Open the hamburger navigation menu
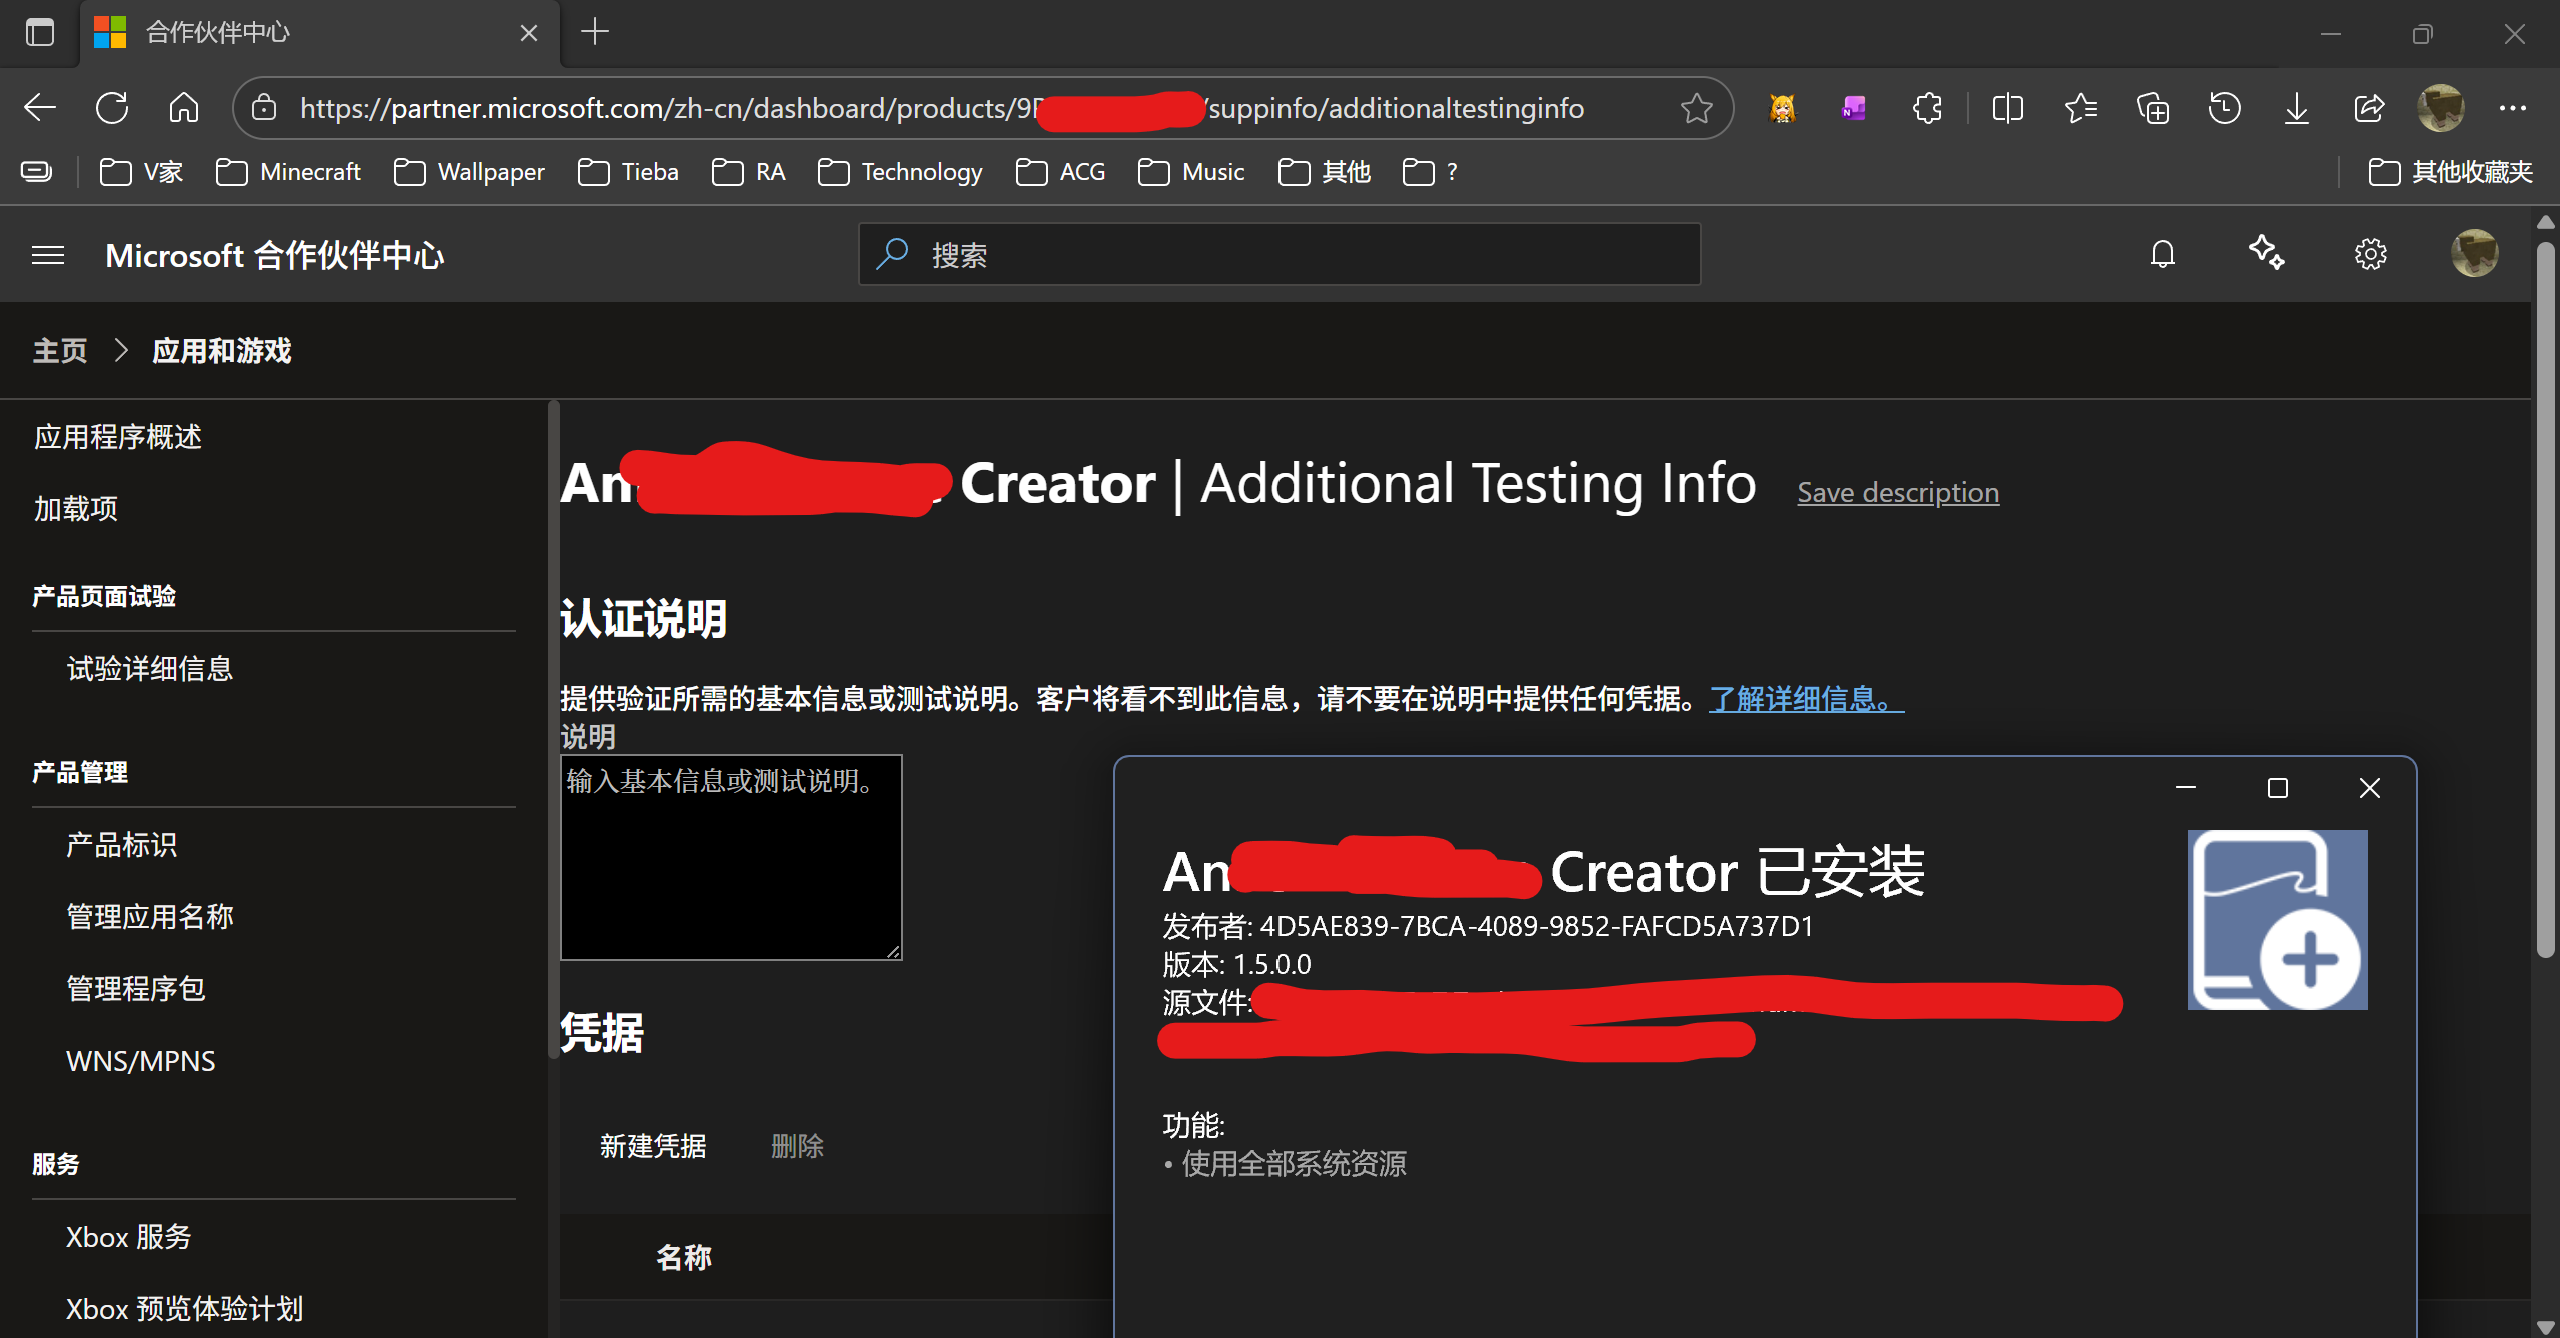 pos(48,256)
